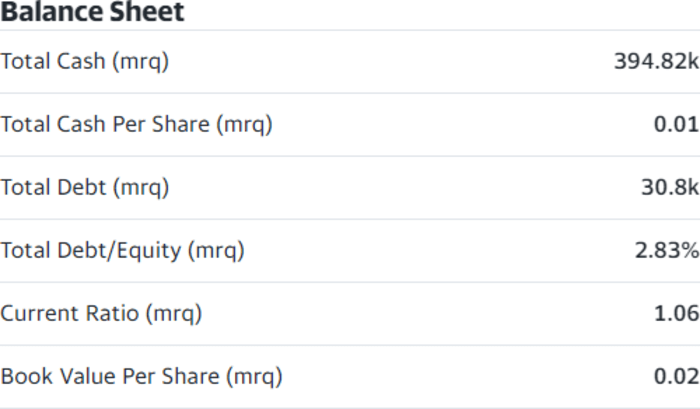Click the 1.06 current ratio value
Viewport: 700px width, 409px height.
[x=676, y=313]
